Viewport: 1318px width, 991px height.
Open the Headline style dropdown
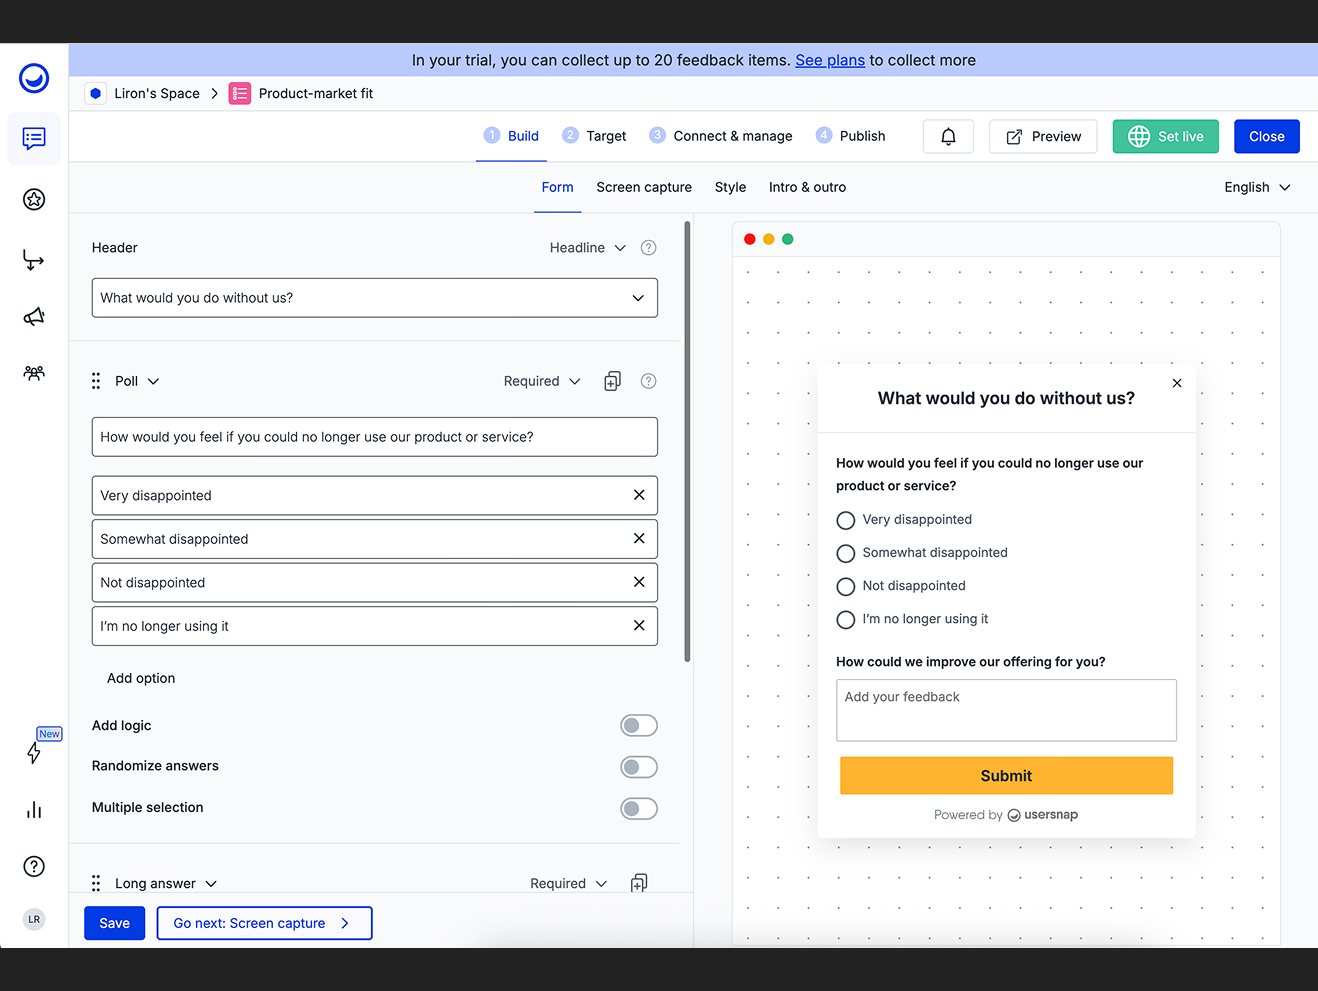[588, 248]
